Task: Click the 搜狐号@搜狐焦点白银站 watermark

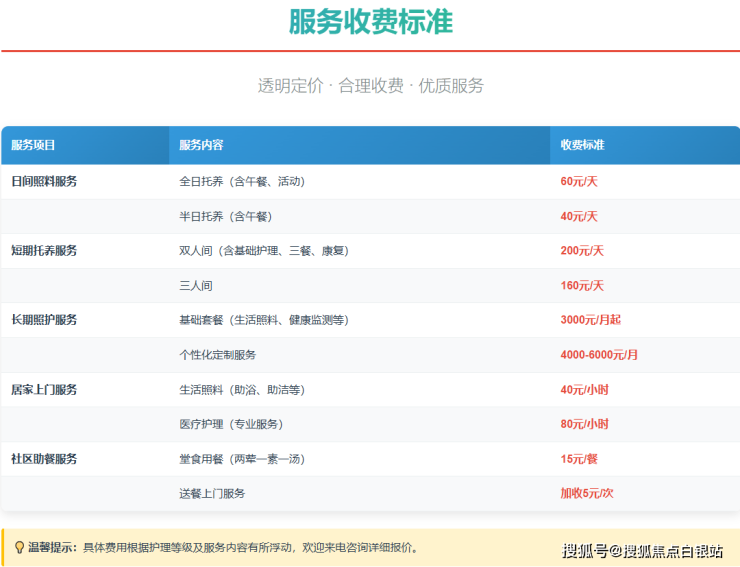Action: point(641,551)
